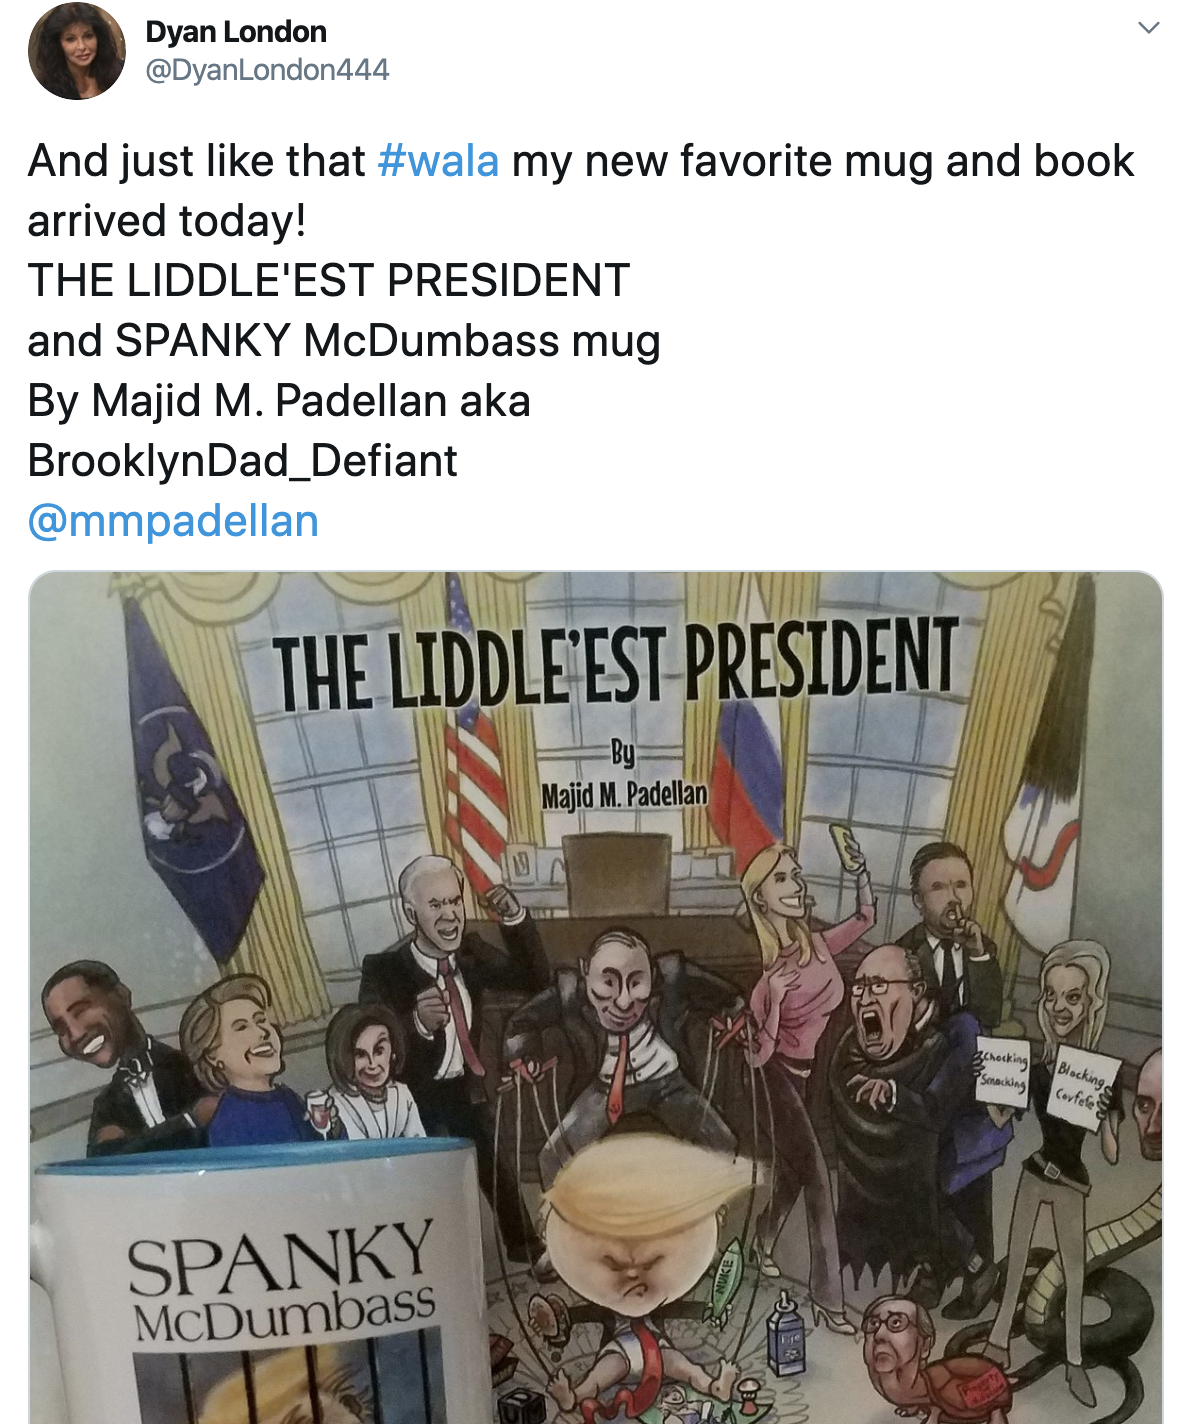Image resolution: width=1184 pixels, height=1424 pixels.
Task: Open the #wala hashtag
Action: pos(438,161)
